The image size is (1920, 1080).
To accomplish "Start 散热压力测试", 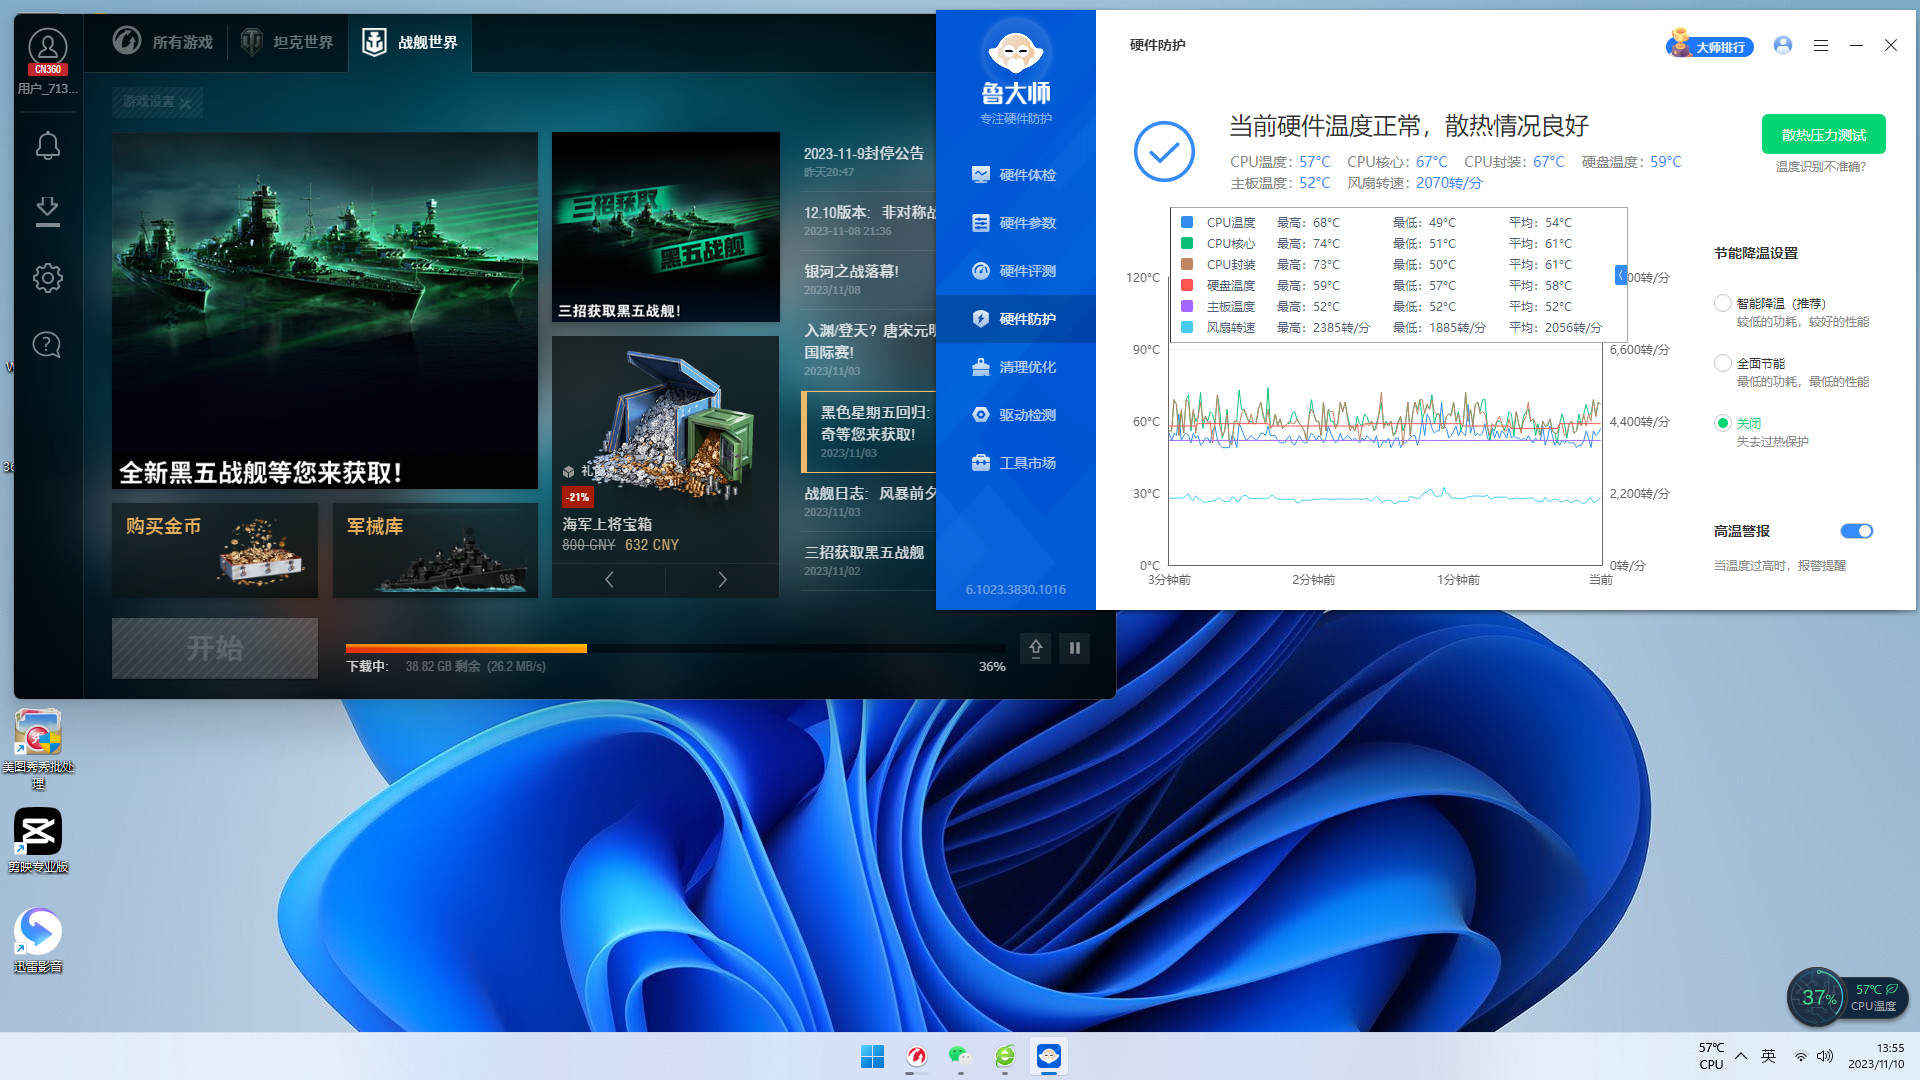I will coord(1824,134).
